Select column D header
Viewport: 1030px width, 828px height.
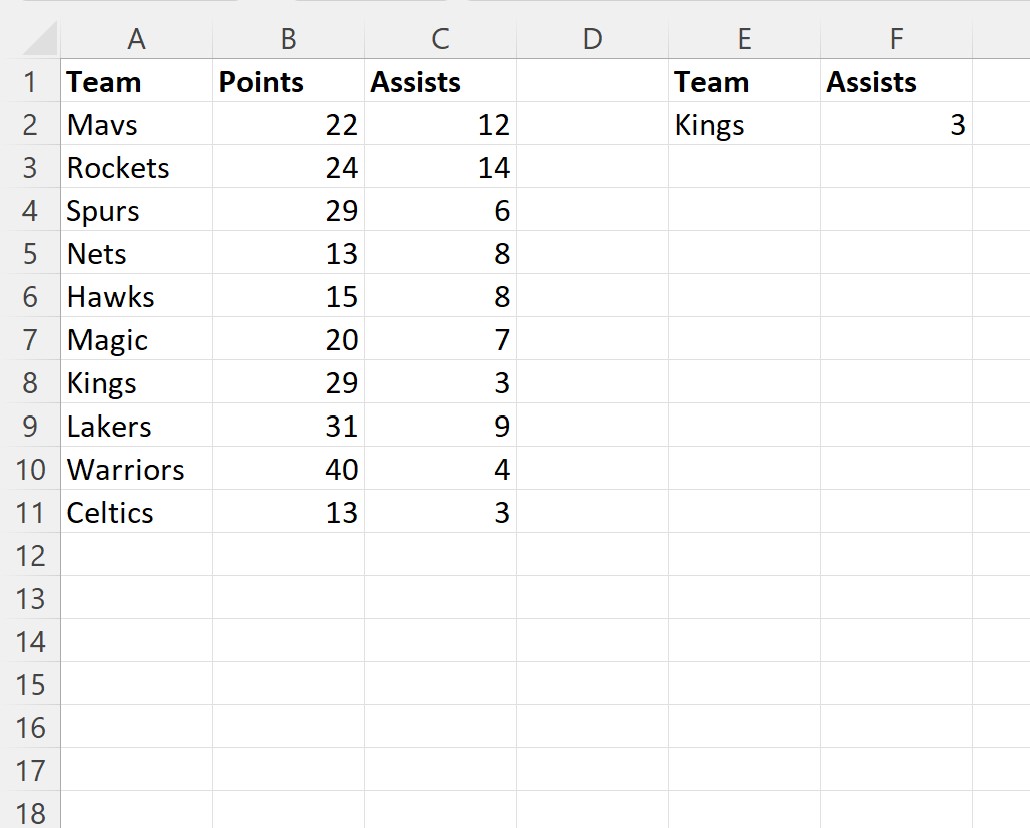click(593, 39)
